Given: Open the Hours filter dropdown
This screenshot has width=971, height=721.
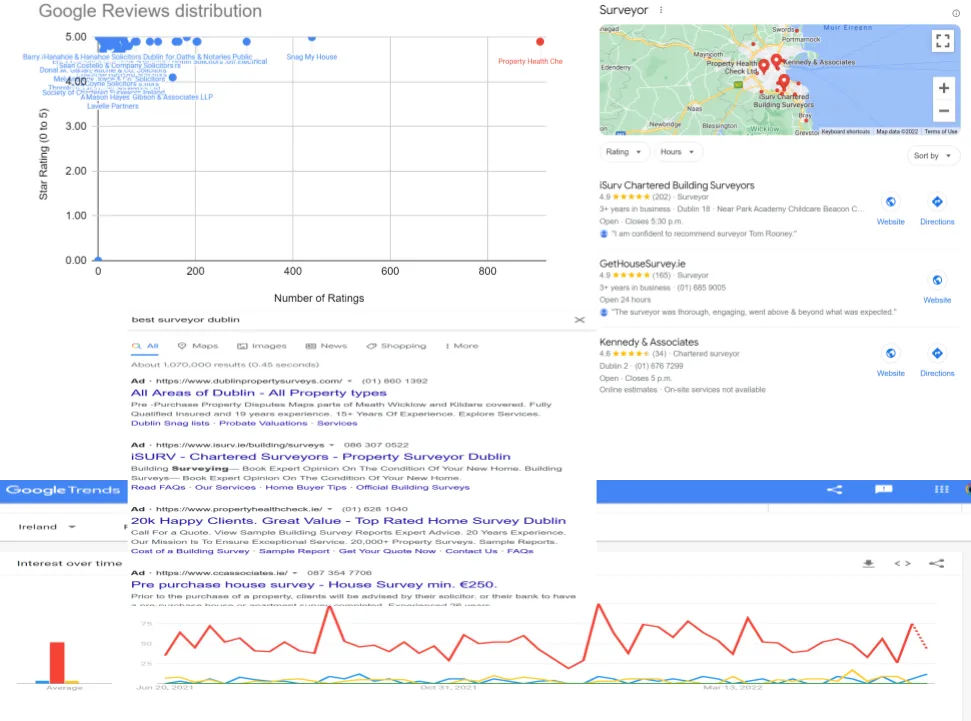Looking at the screenshot, I should [677, 152].
